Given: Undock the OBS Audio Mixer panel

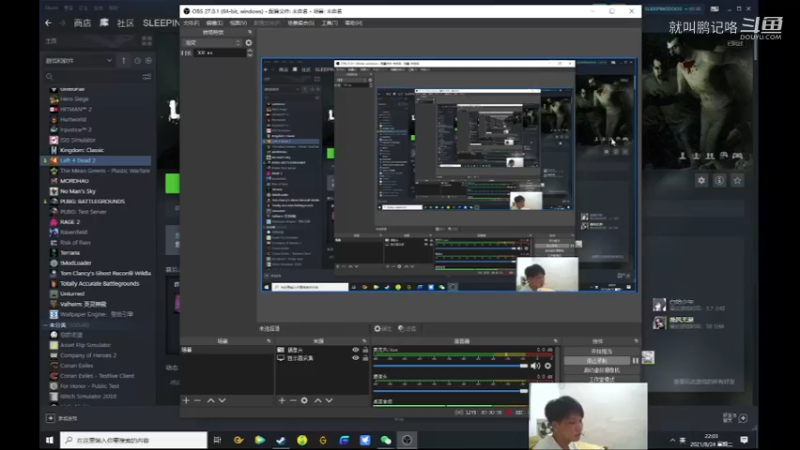Looking at the screenshot, I should [555, 341].
